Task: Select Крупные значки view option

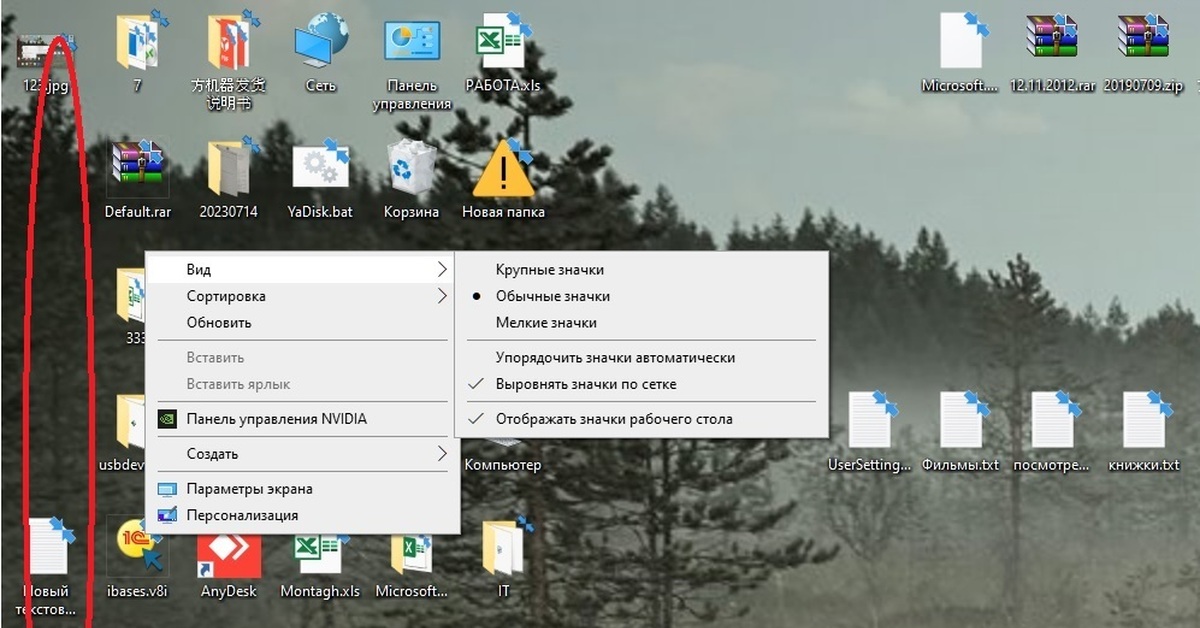Action: (549, 269)
